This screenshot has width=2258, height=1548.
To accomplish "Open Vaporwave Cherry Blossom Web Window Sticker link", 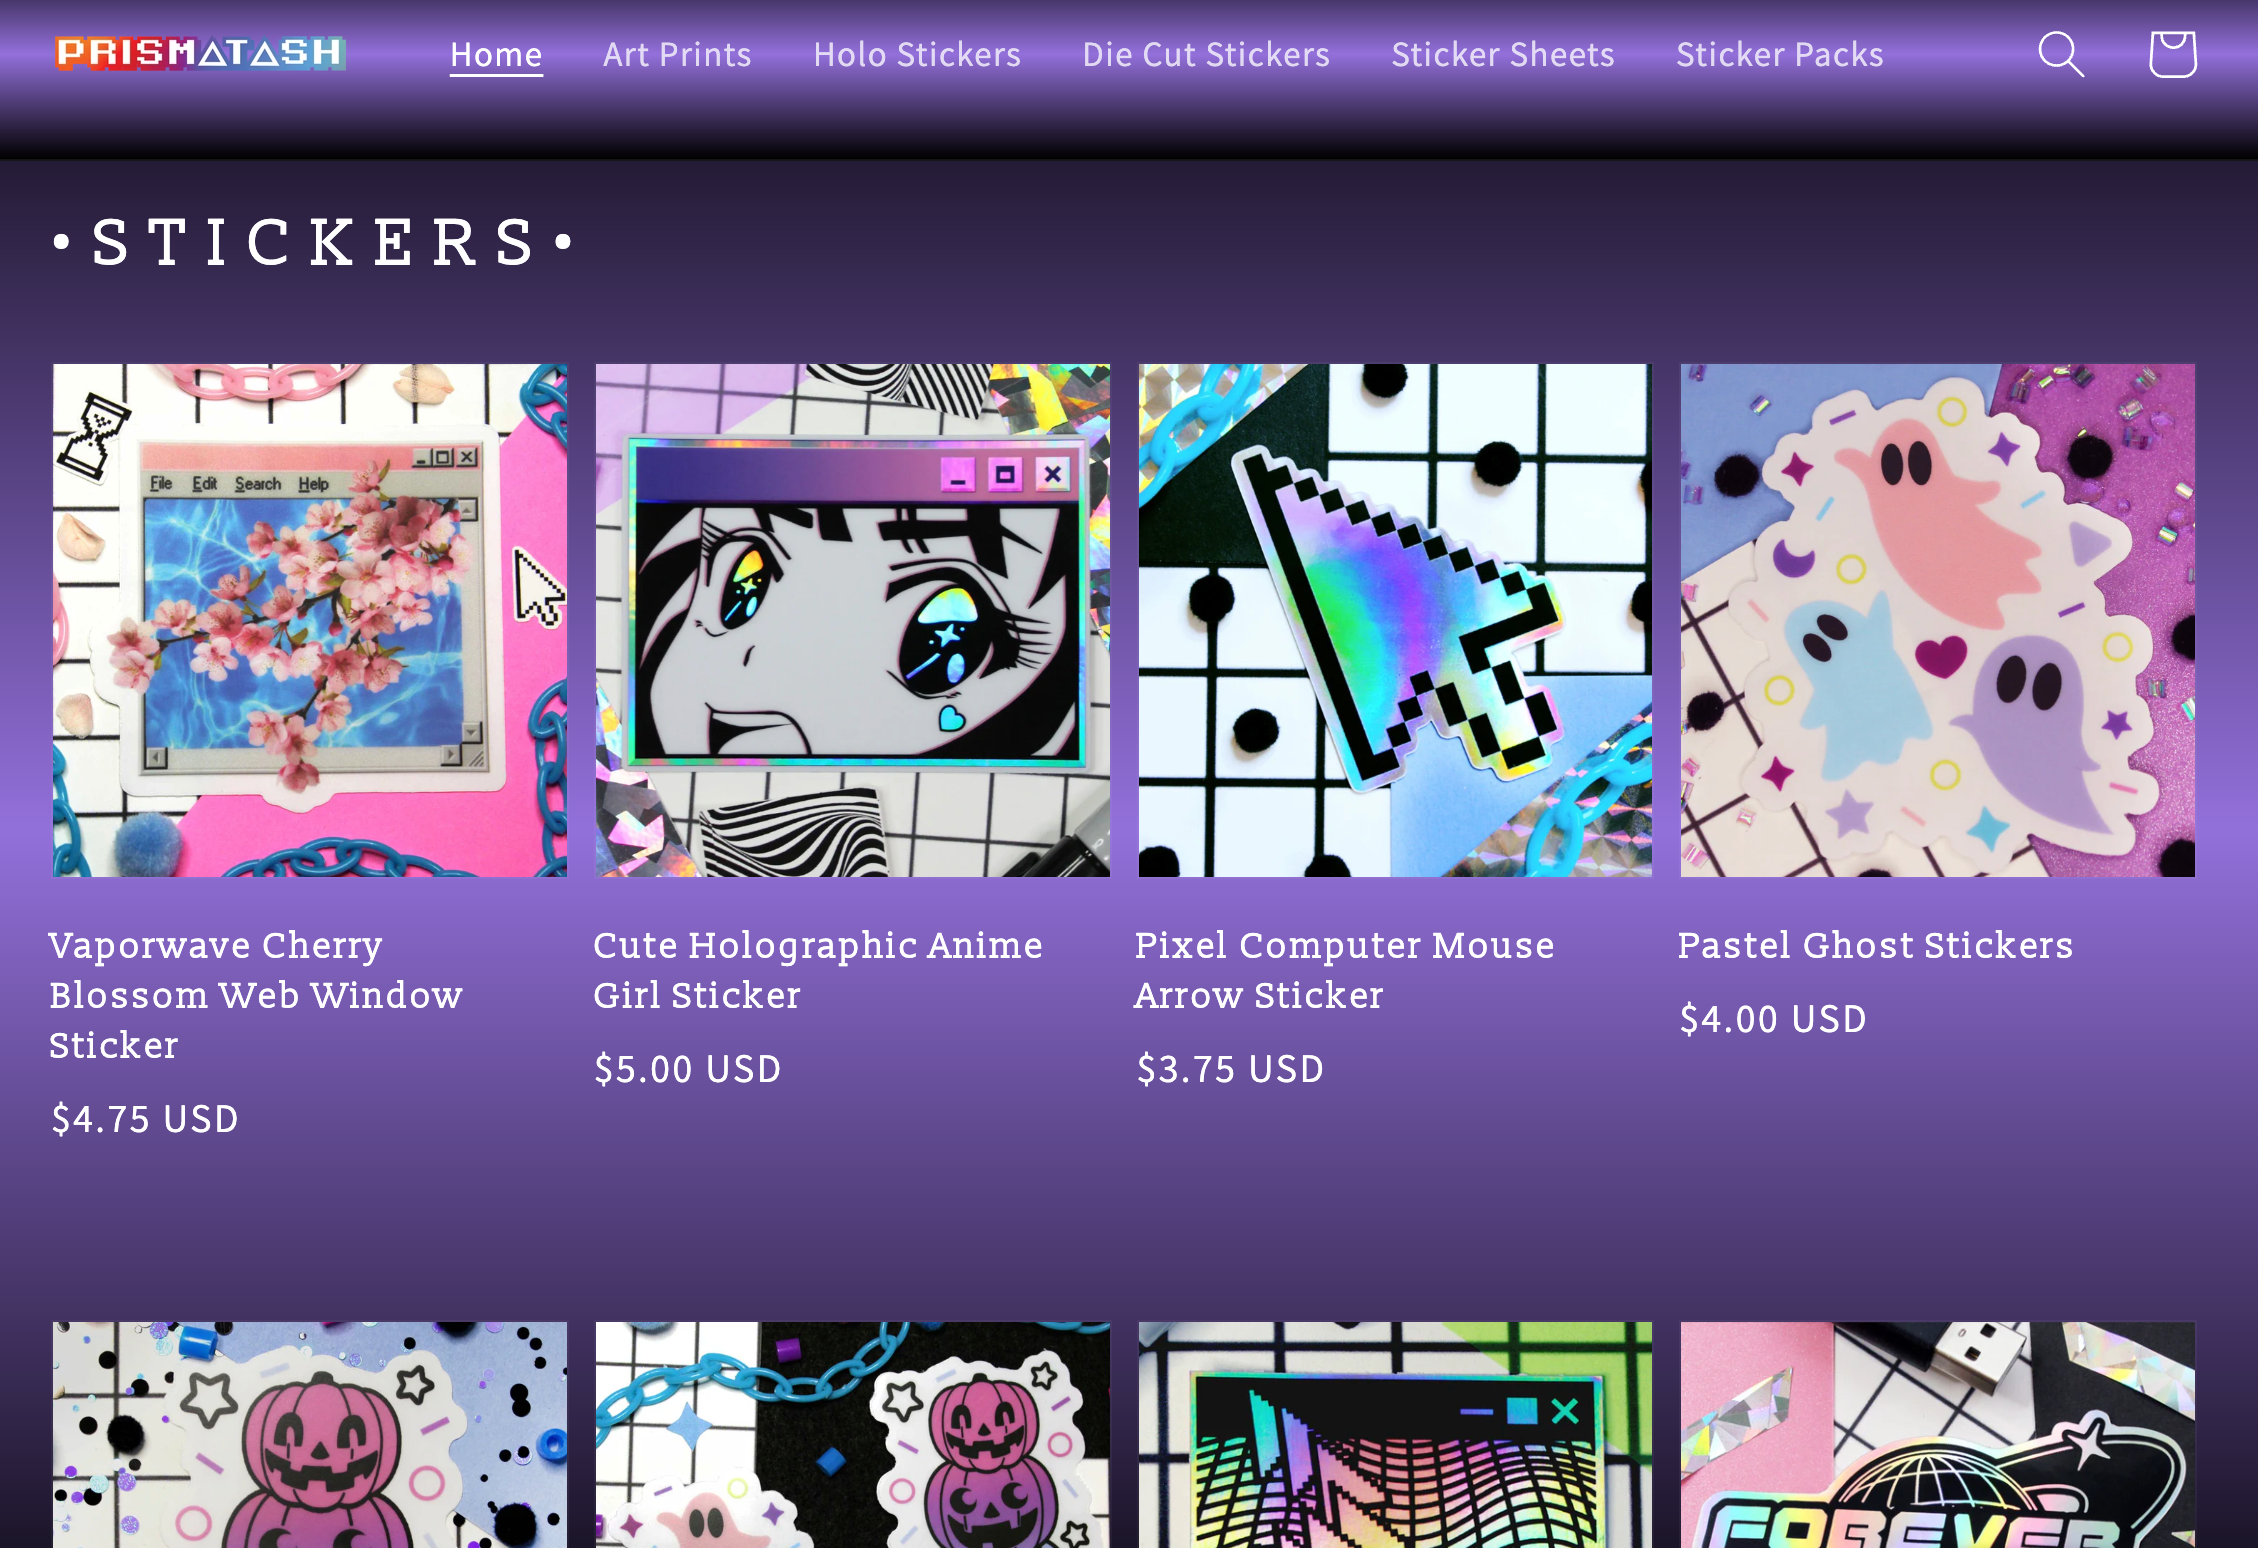I will click(x=256, y=995).
